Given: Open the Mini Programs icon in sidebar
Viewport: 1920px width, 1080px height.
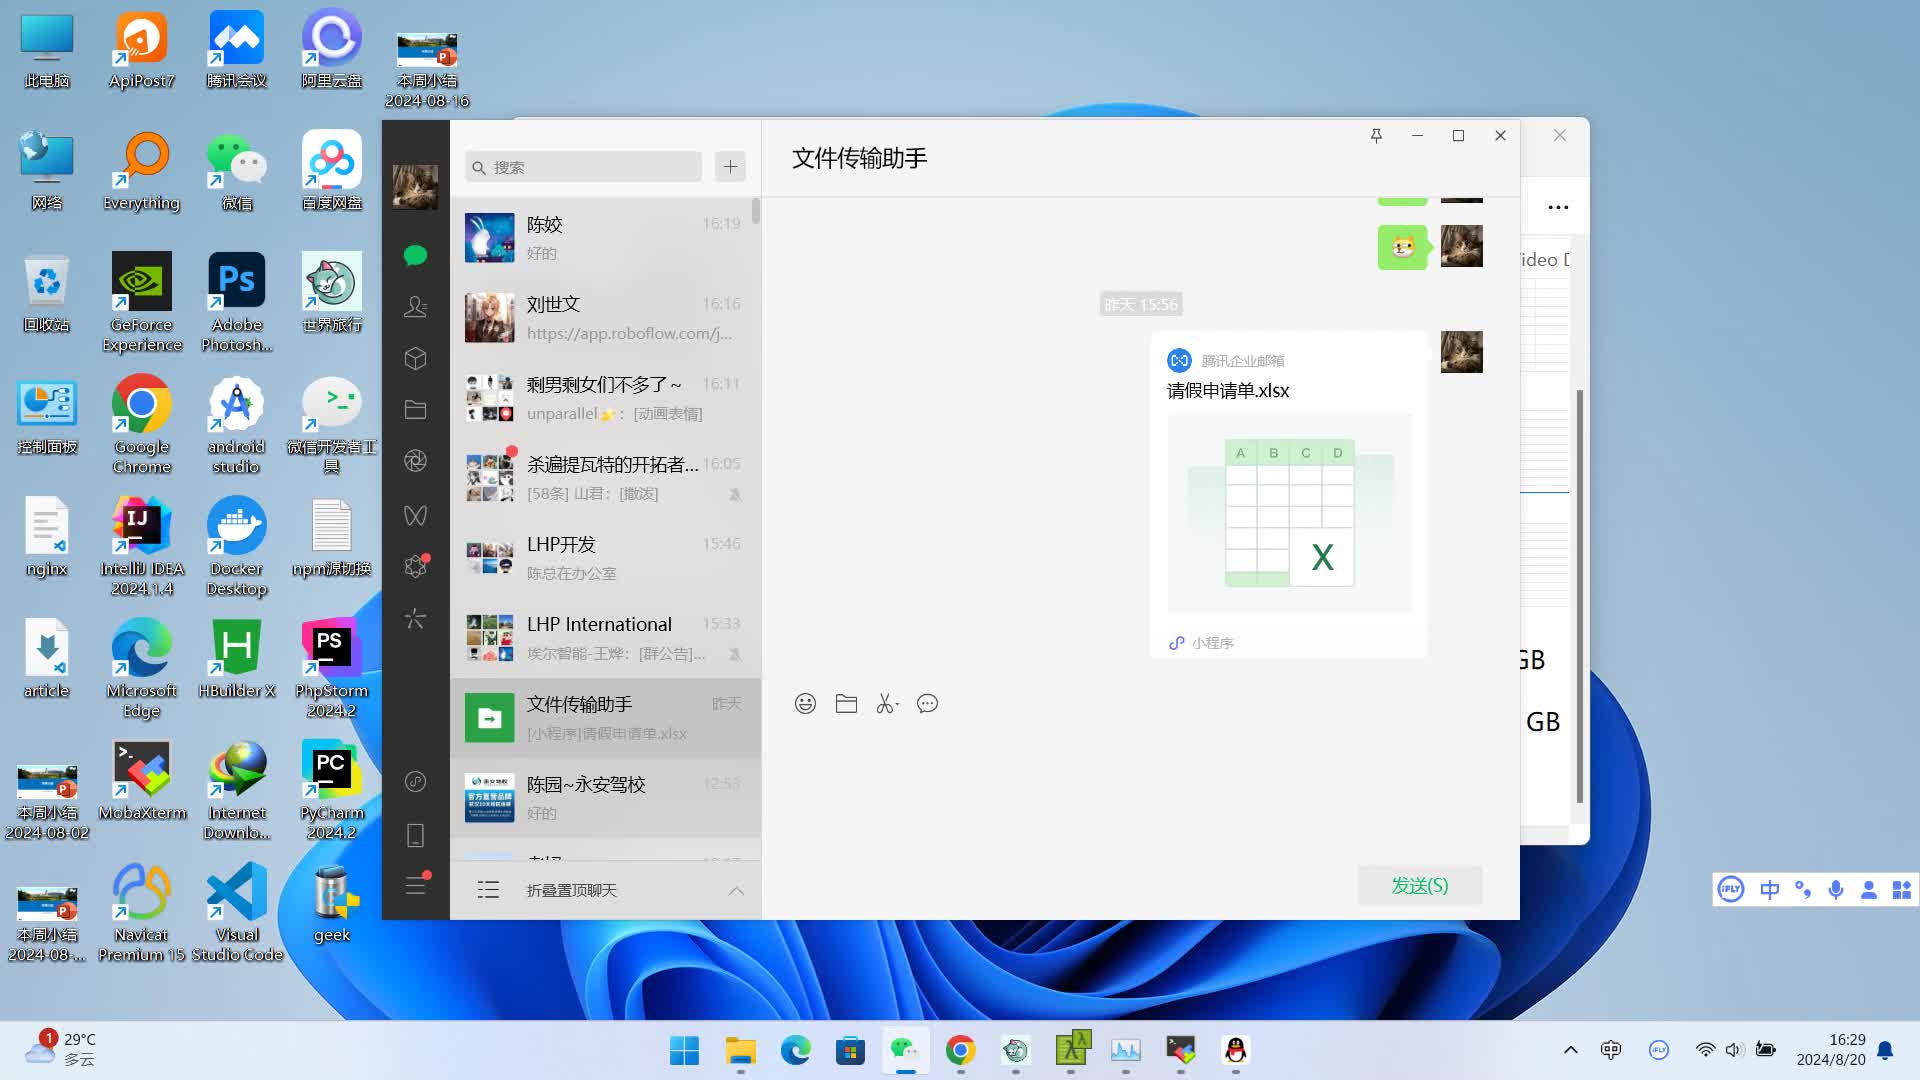Looking at the screenshot, I should pyautogui.click(x=415, y=781).
